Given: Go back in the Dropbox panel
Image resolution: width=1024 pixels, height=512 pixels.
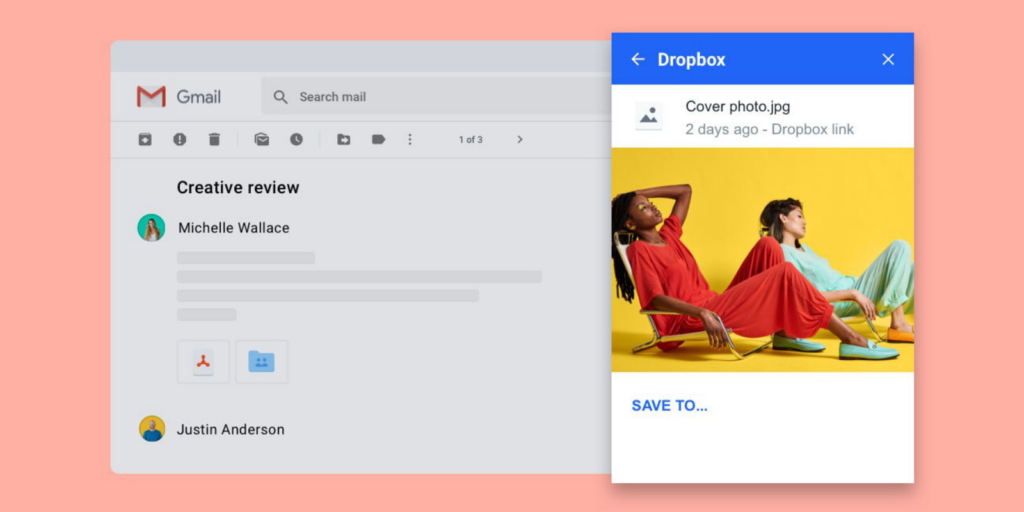Looking at the screenshot, I should (x=637, y=59).
